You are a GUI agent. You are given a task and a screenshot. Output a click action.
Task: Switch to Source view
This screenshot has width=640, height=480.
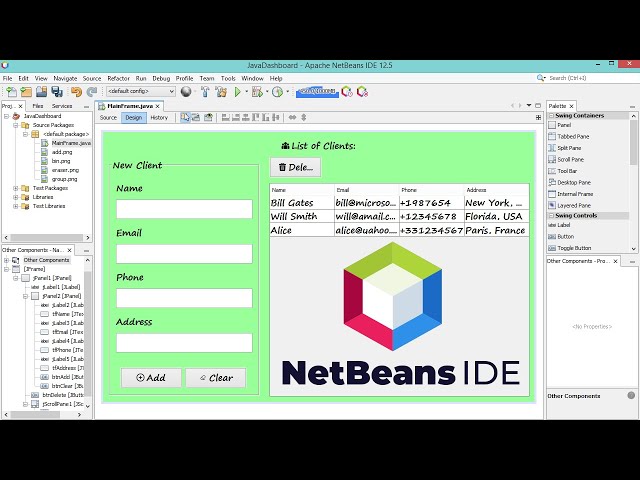click(108, 118)
